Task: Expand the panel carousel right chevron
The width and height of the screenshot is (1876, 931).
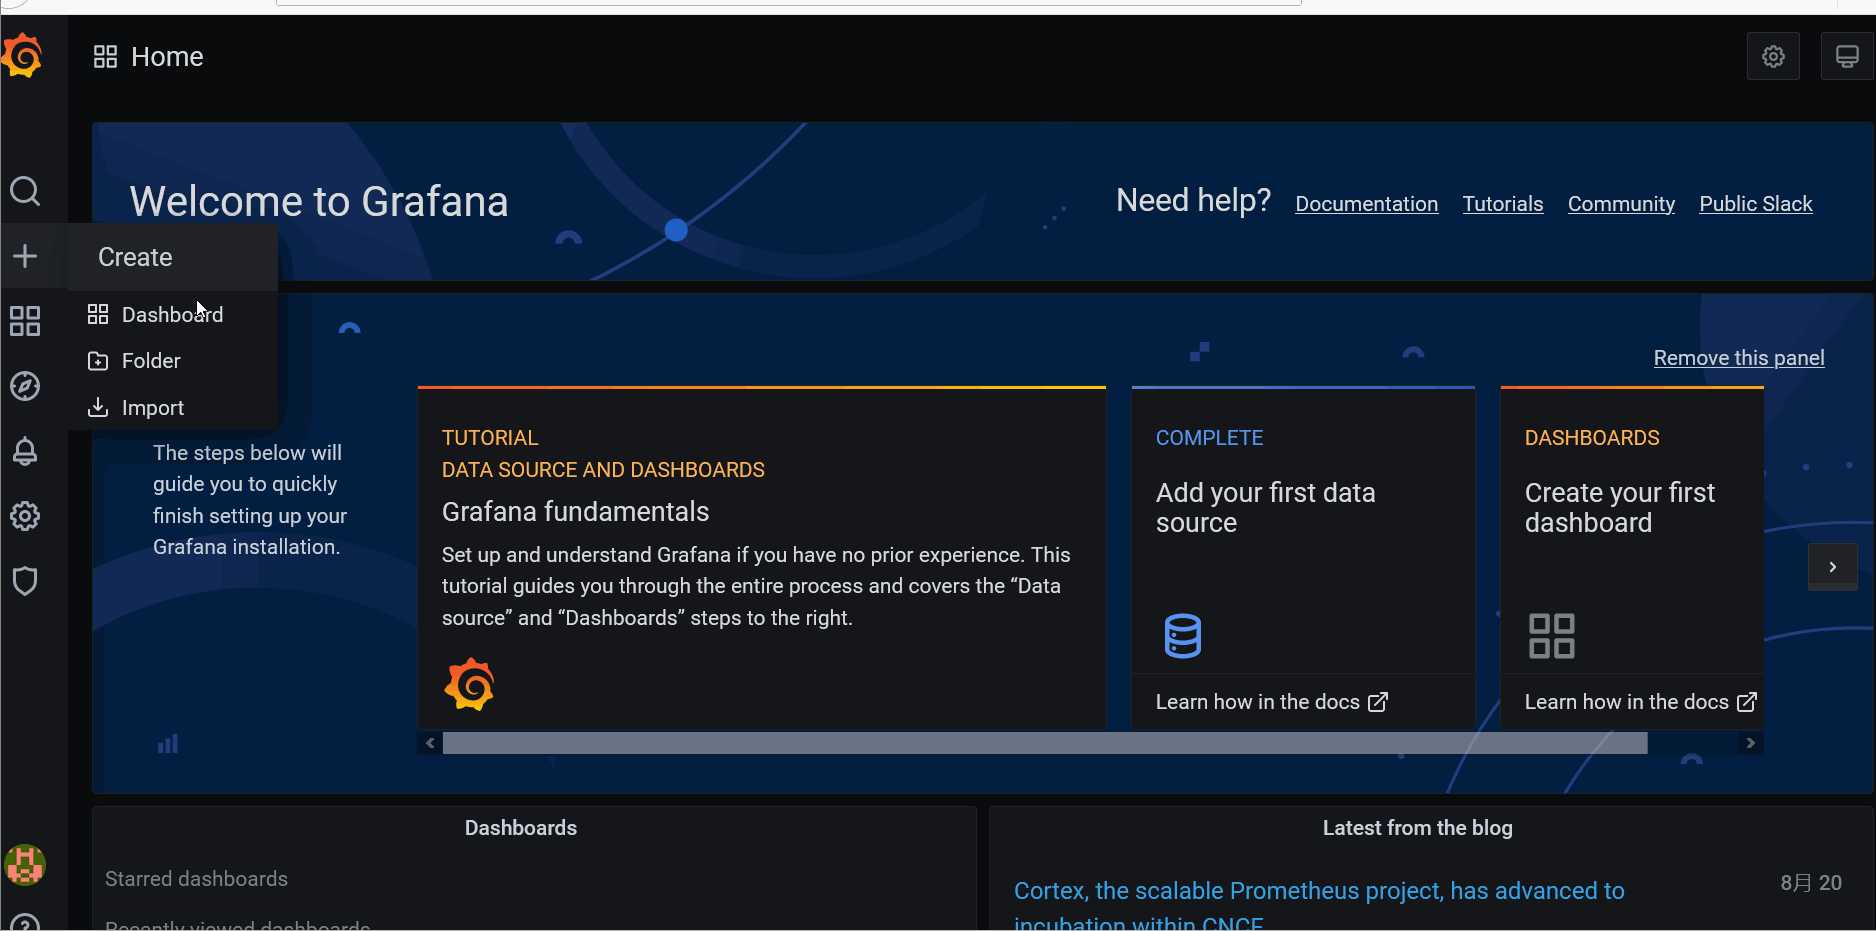Action: (x=1833, y=567)
